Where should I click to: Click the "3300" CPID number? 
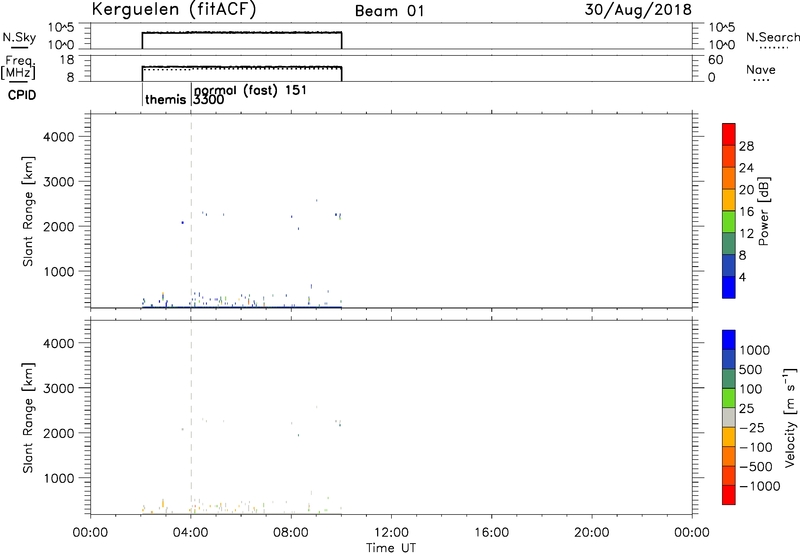209,100
